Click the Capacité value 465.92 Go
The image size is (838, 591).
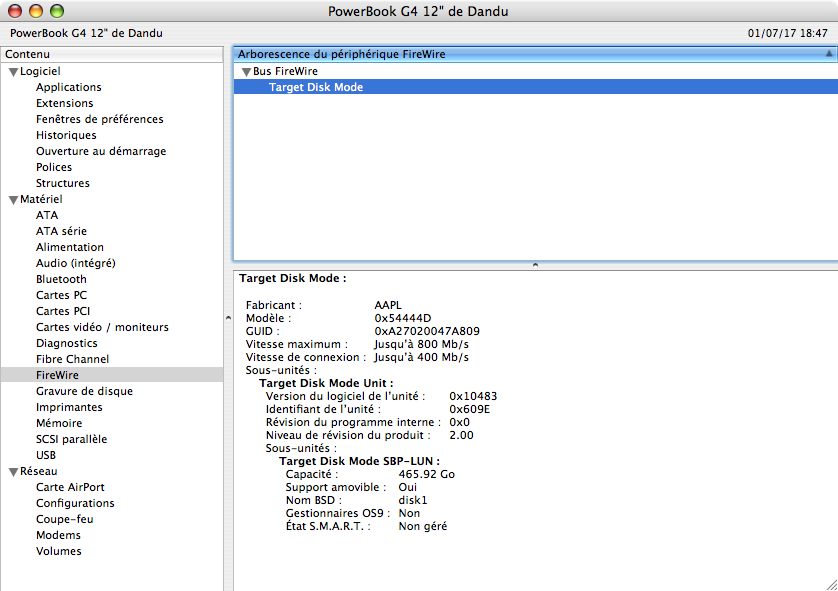click(x=426, y=475)
